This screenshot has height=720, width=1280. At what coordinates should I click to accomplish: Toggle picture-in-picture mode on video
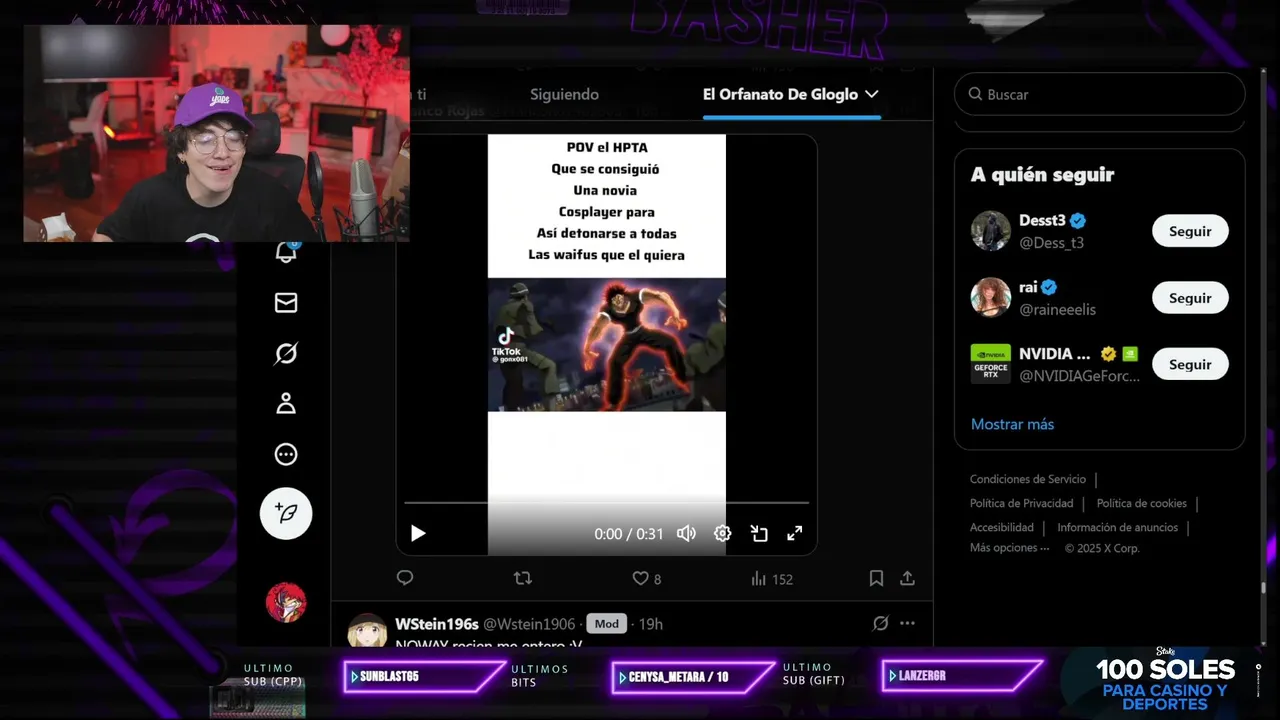pos(759,534)
